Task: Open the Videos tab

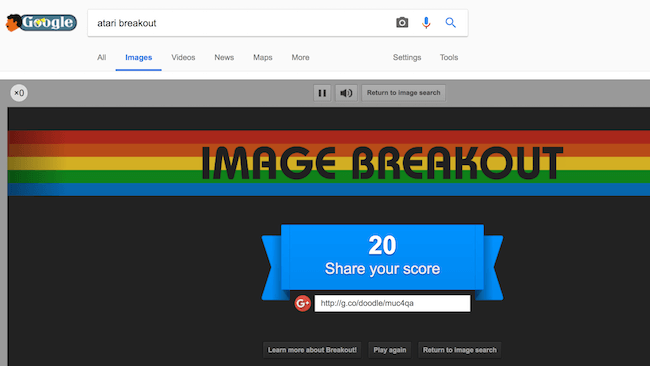Action: coord(183,58)
